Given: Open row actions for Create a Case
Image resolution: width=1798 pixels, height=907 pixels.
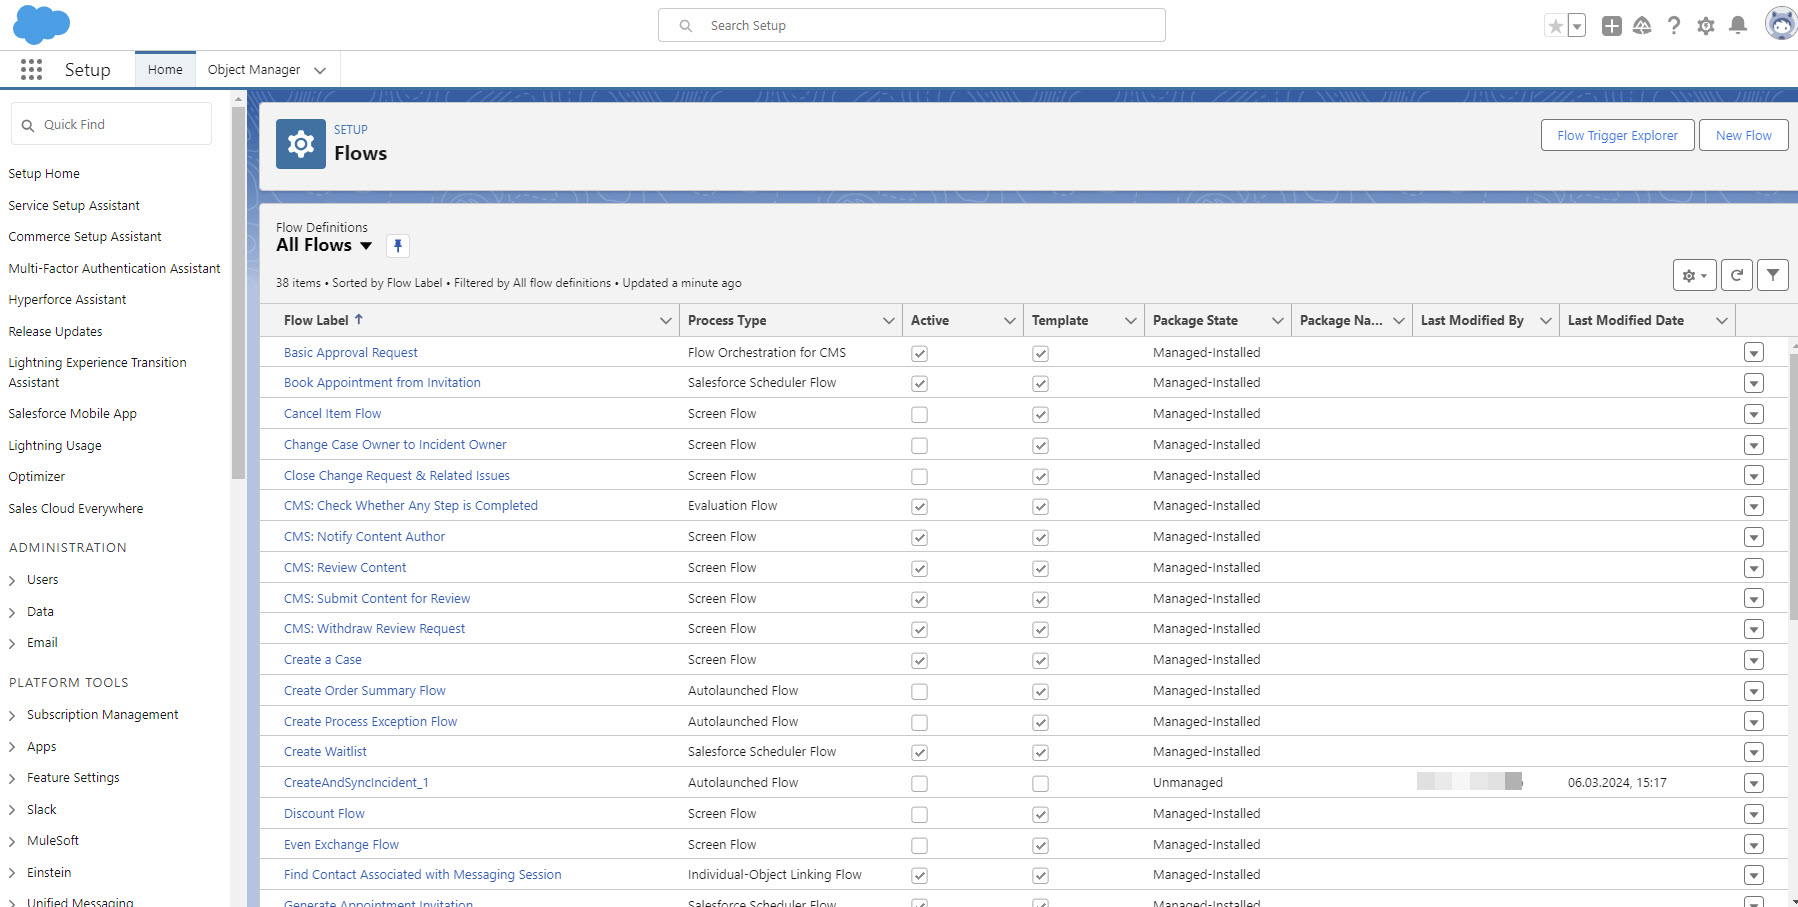Looking at the screenshot, I should tap(1754, 660).
